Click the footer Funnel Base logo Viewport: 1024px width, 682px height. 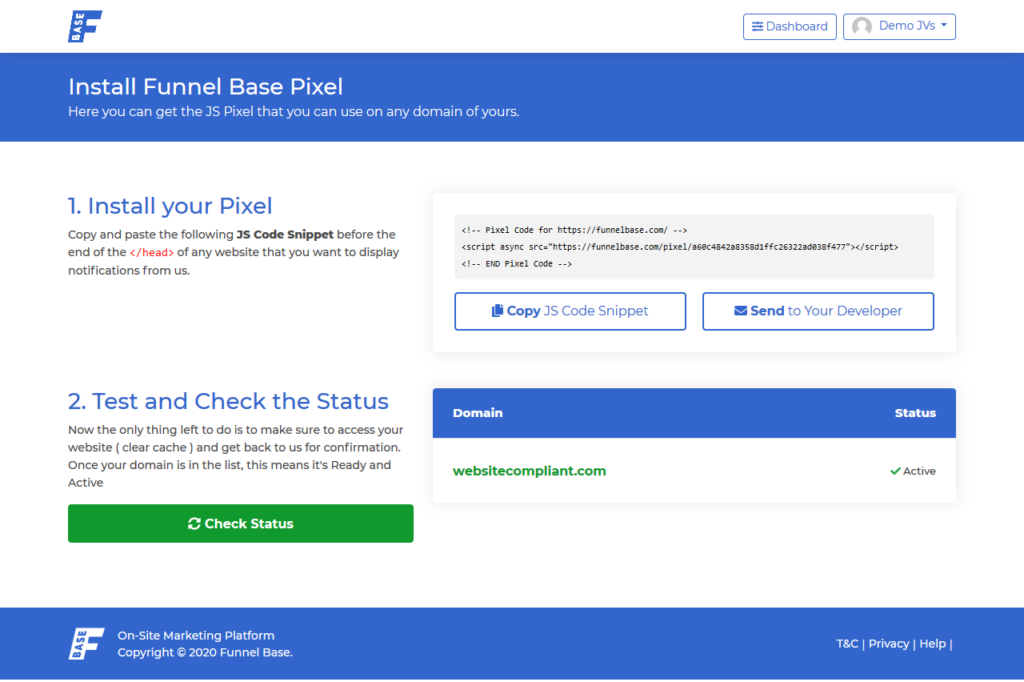(x=86, y=643)
